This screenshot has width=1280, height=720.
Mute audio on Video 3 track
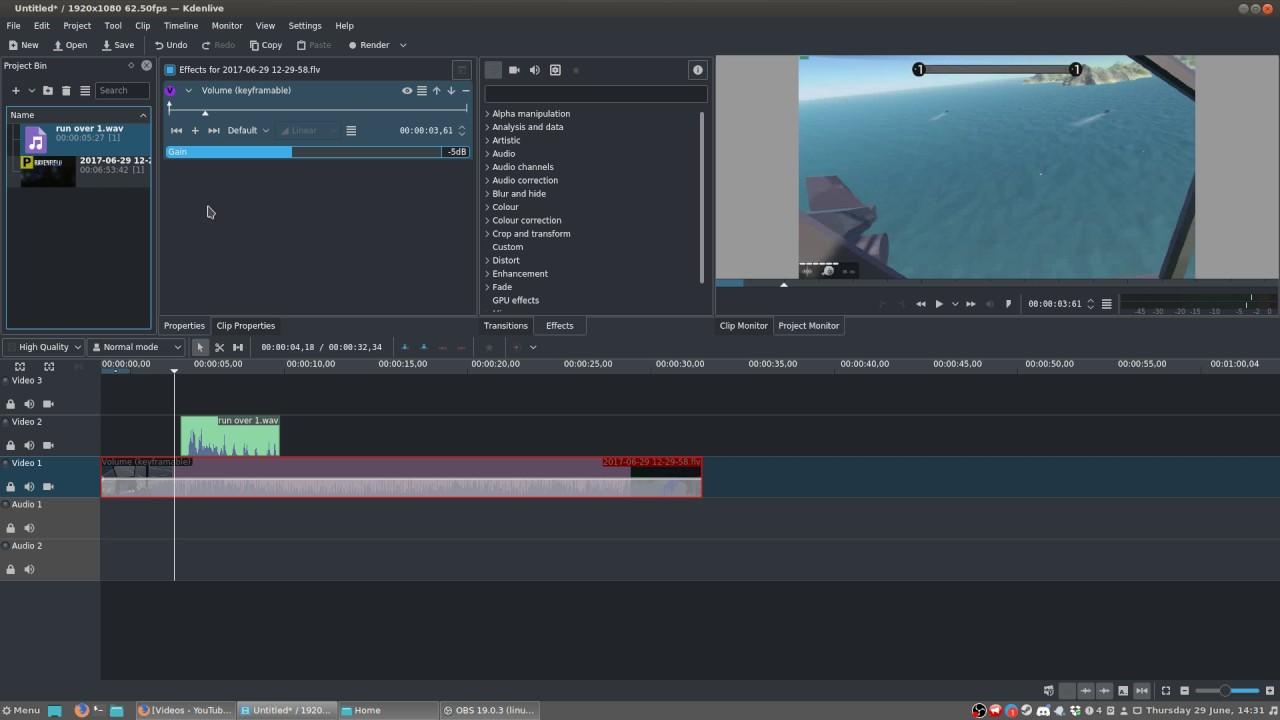[x=29, y=404]
